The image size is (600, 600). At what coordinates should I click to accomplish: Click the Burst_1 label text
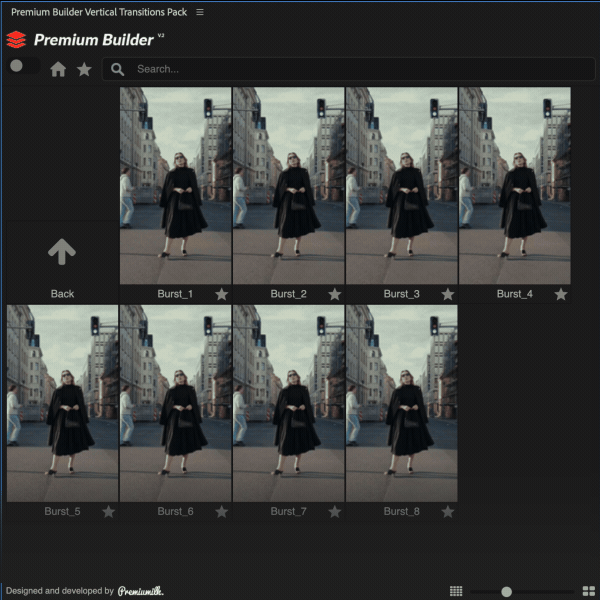click(175, 294)
